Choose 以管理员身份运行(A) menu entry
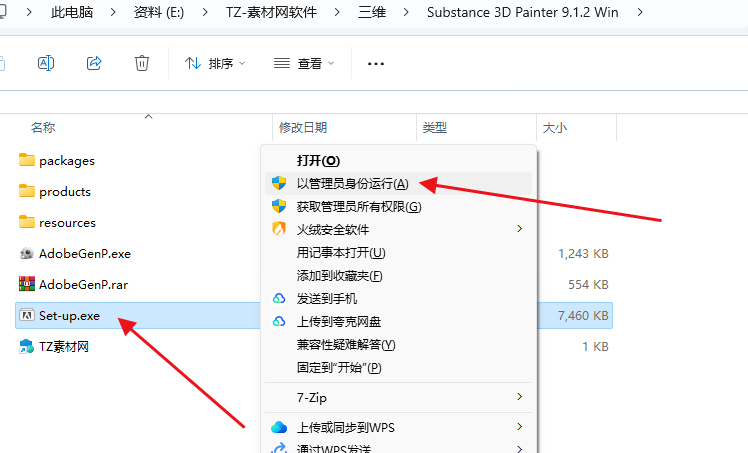748x453 pixels. tap(398, 183)
